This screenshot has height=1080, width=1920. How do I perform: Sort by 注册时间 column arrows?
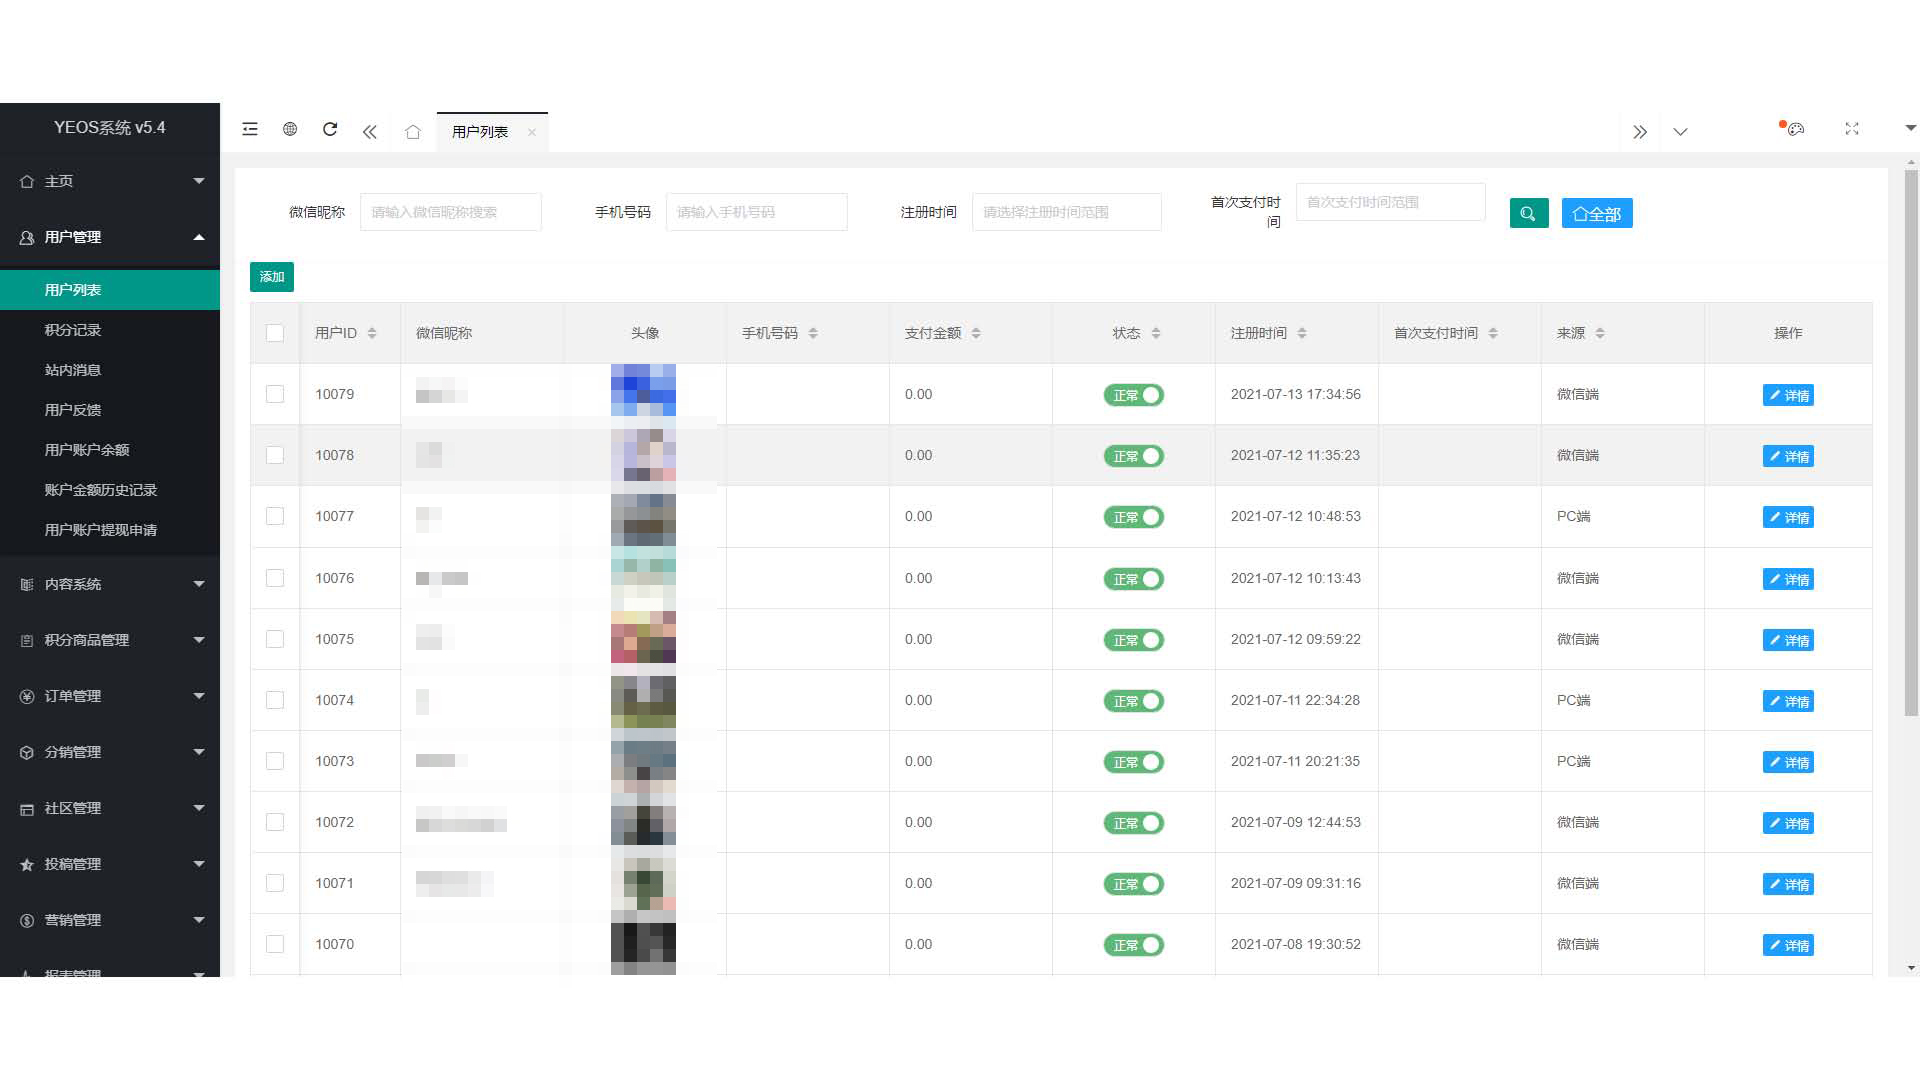click(1302, 333)
